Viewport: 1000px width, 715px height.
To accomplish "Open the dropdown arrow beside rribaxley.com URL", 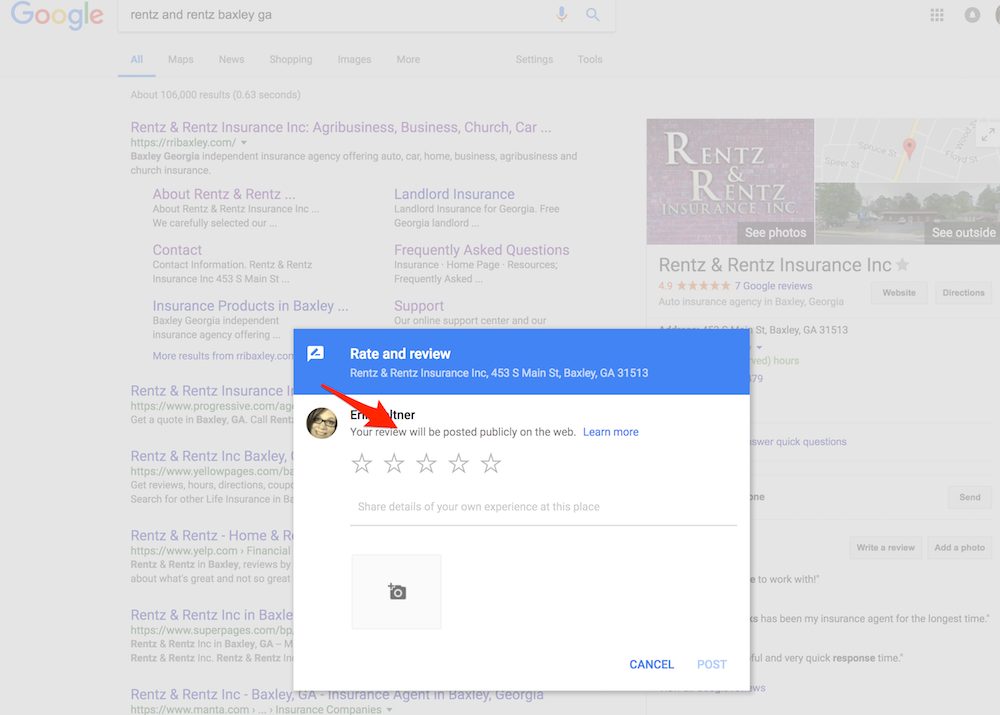I will [x=244, y=143].
